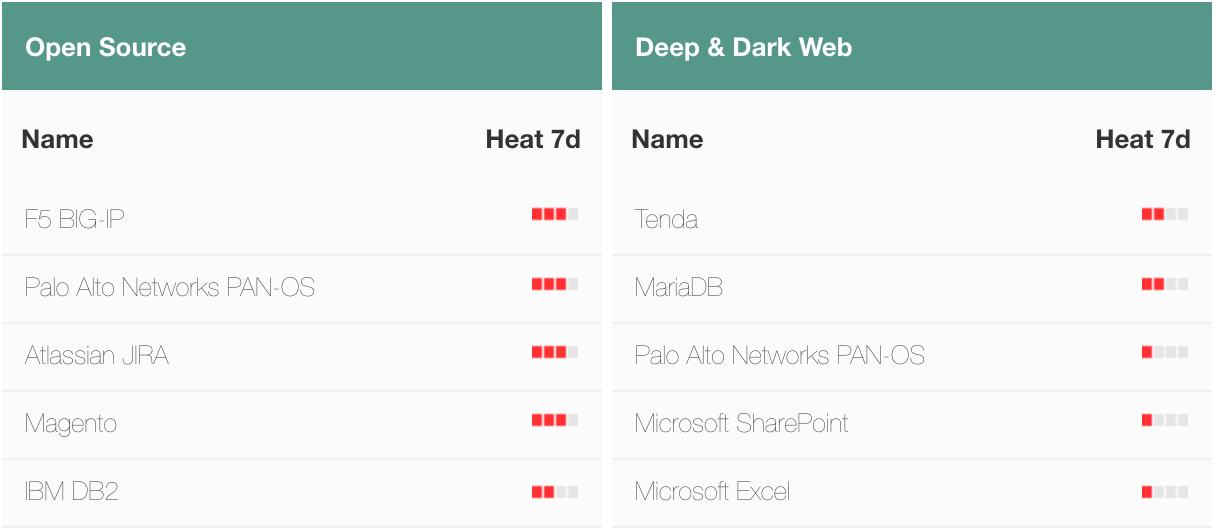Open the Magento entry

(x=71, y=424)
